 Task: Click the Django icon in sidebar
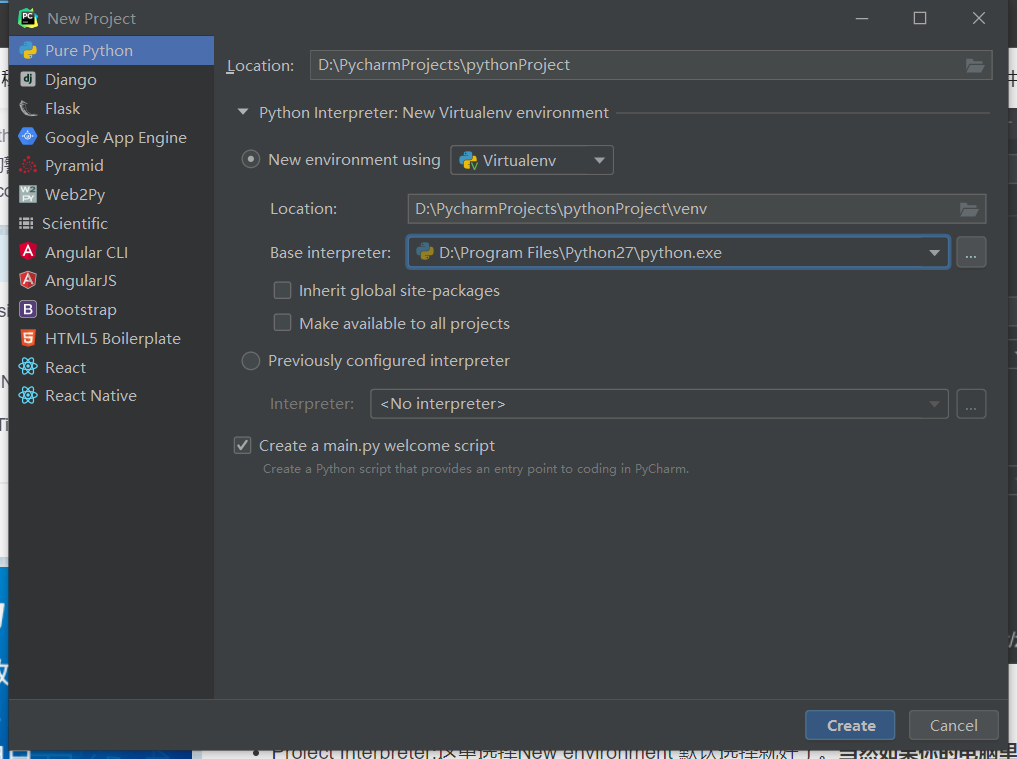tap(28, 79)
